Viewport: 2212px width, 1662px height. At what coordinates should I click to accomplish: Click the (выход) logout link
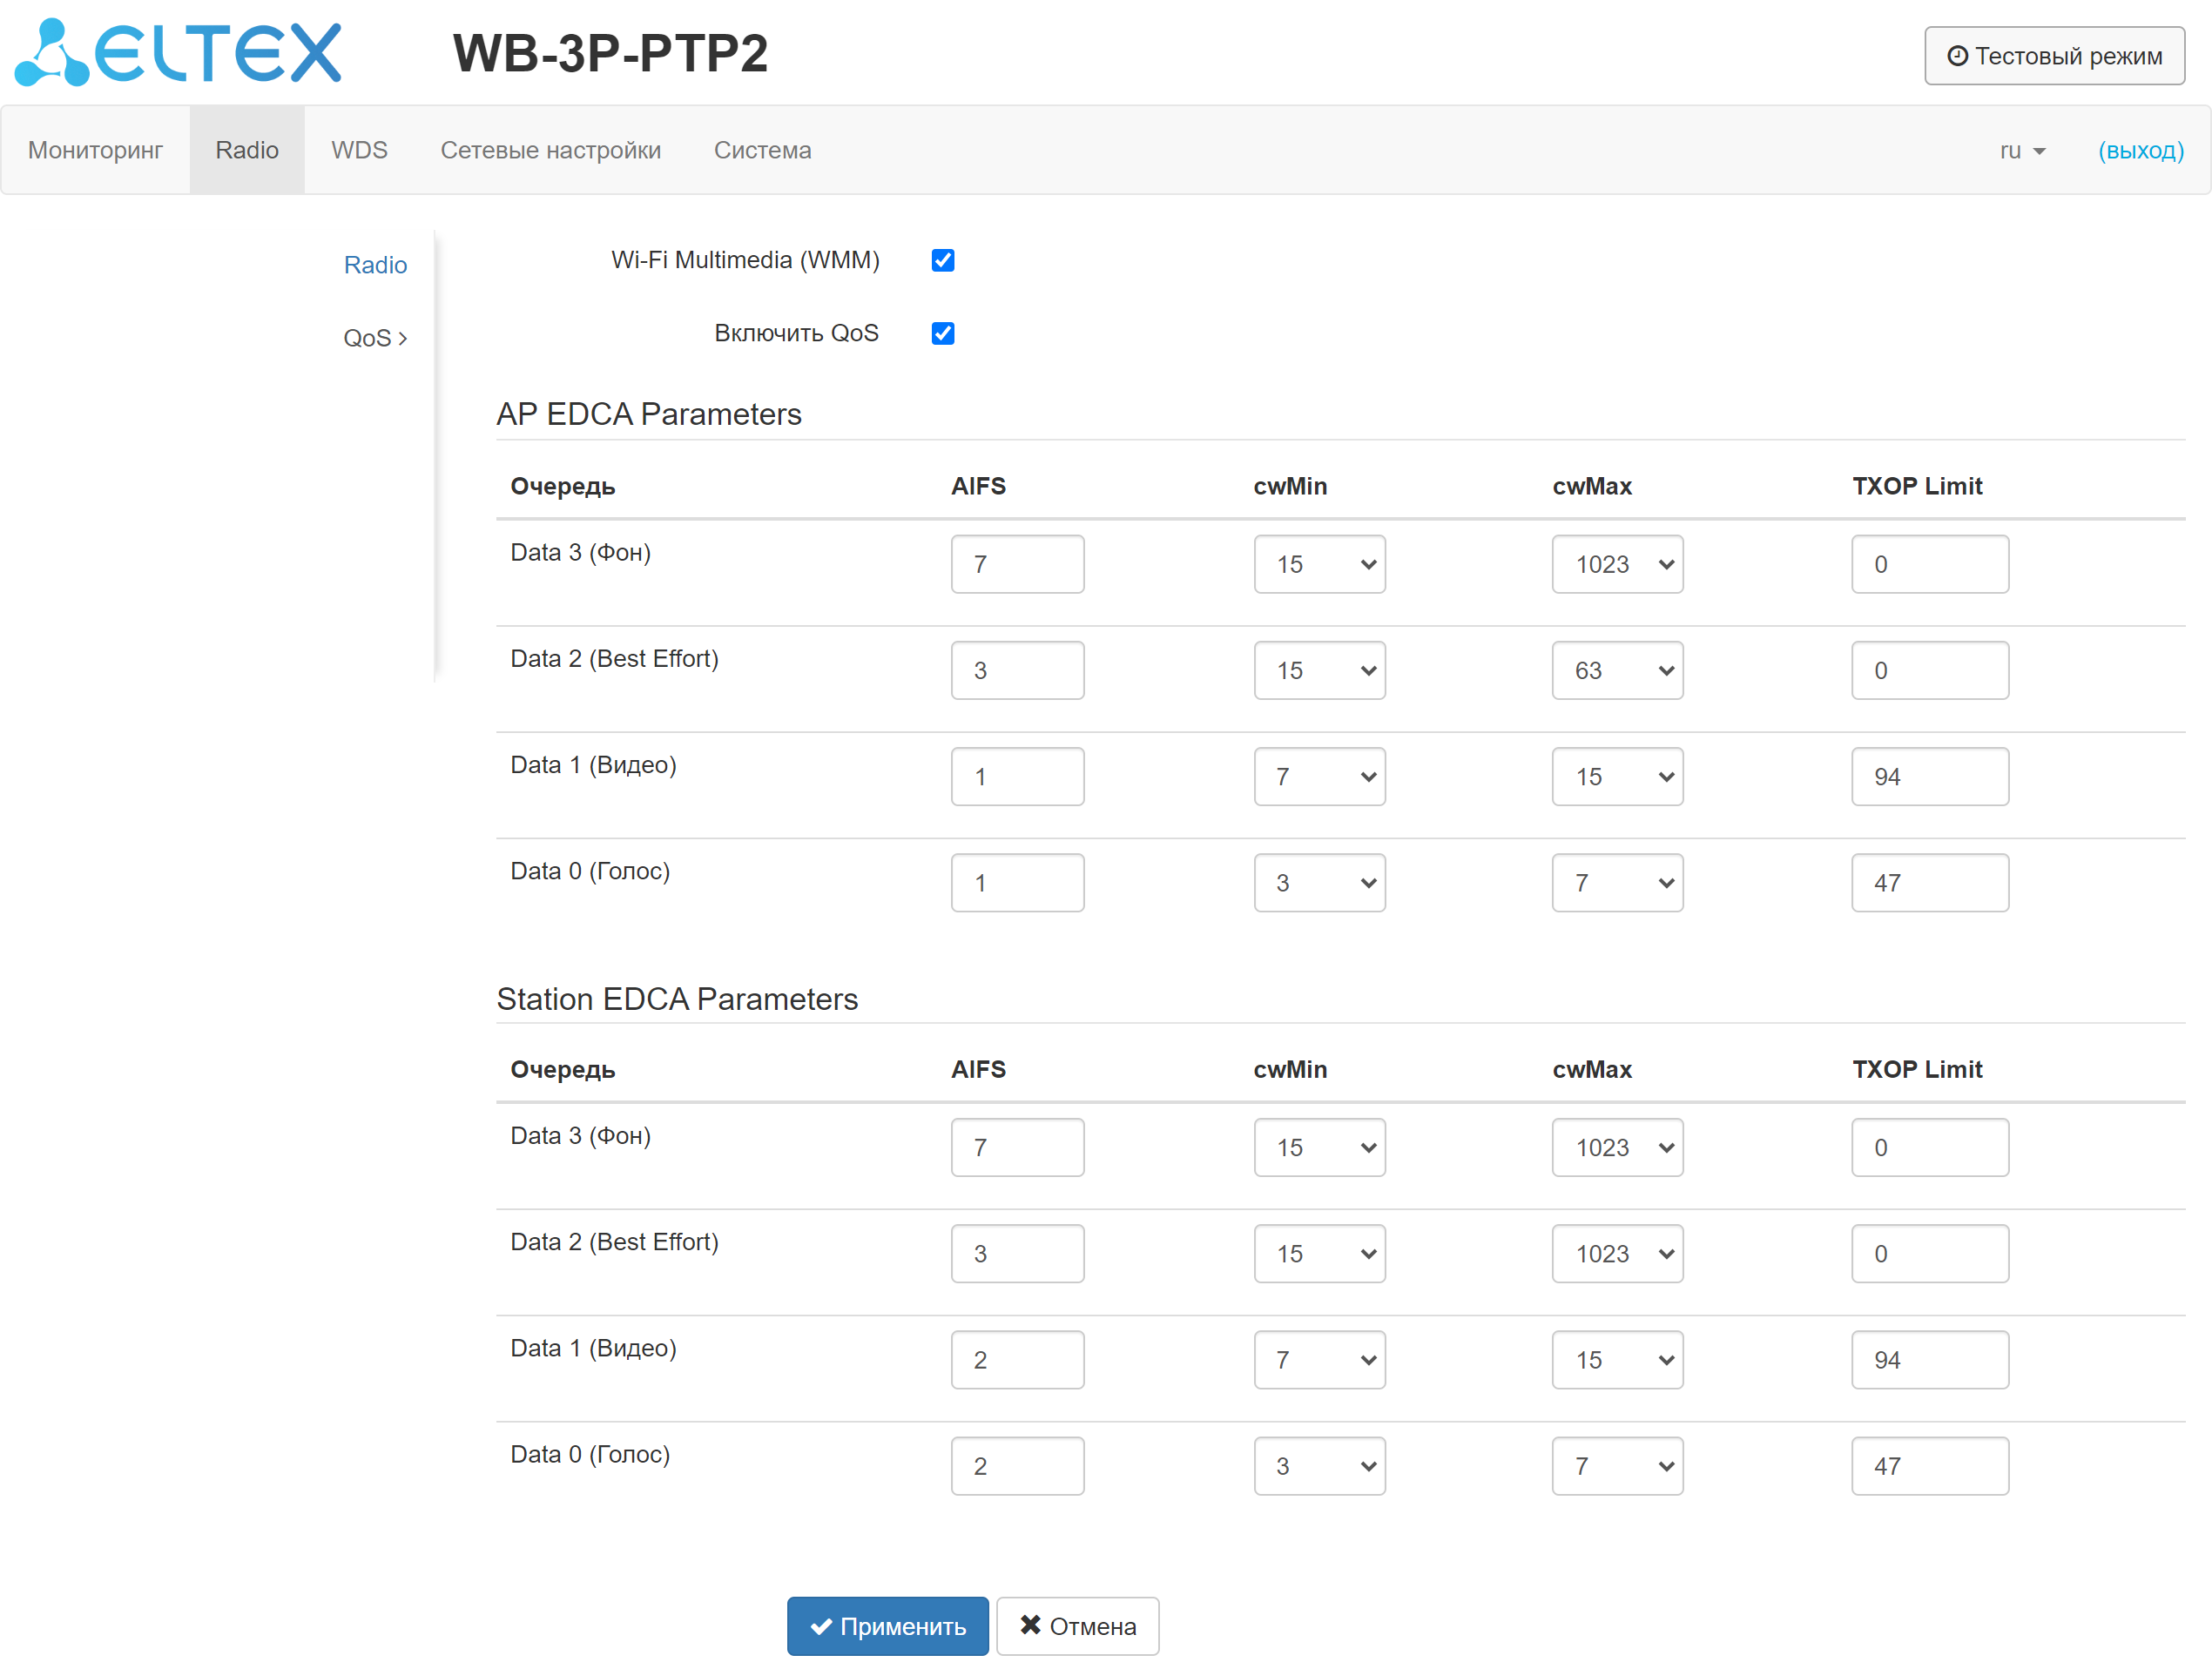2140,150
